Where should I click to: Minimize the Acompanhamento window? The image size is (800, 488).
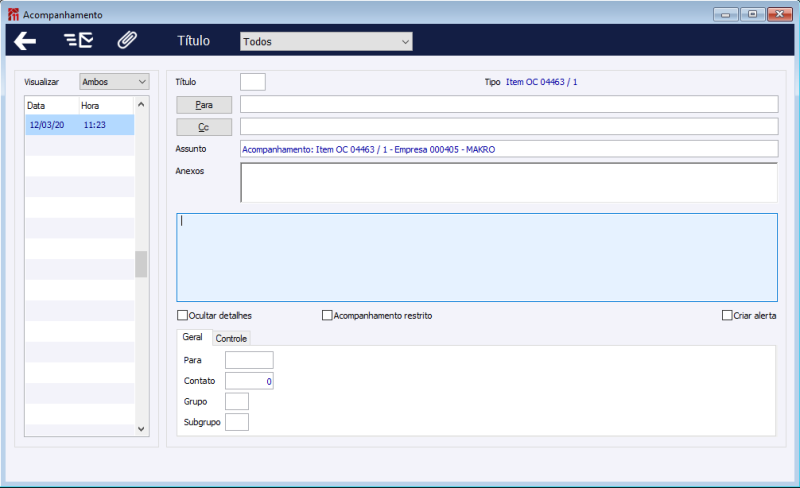pyautogui.click(x=725, y=14)
